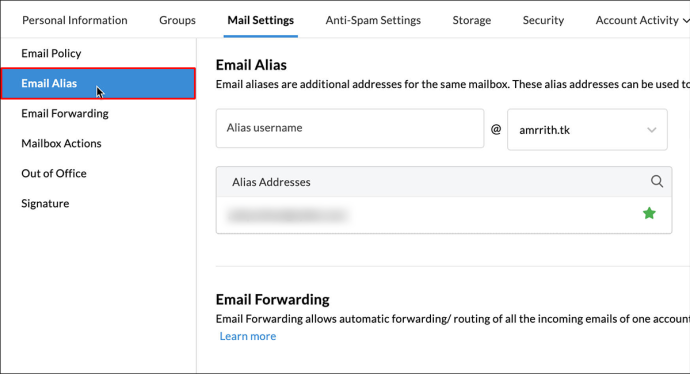690x374 pixels.
Task: Switch to the Security tab
Action: point(543,20)
